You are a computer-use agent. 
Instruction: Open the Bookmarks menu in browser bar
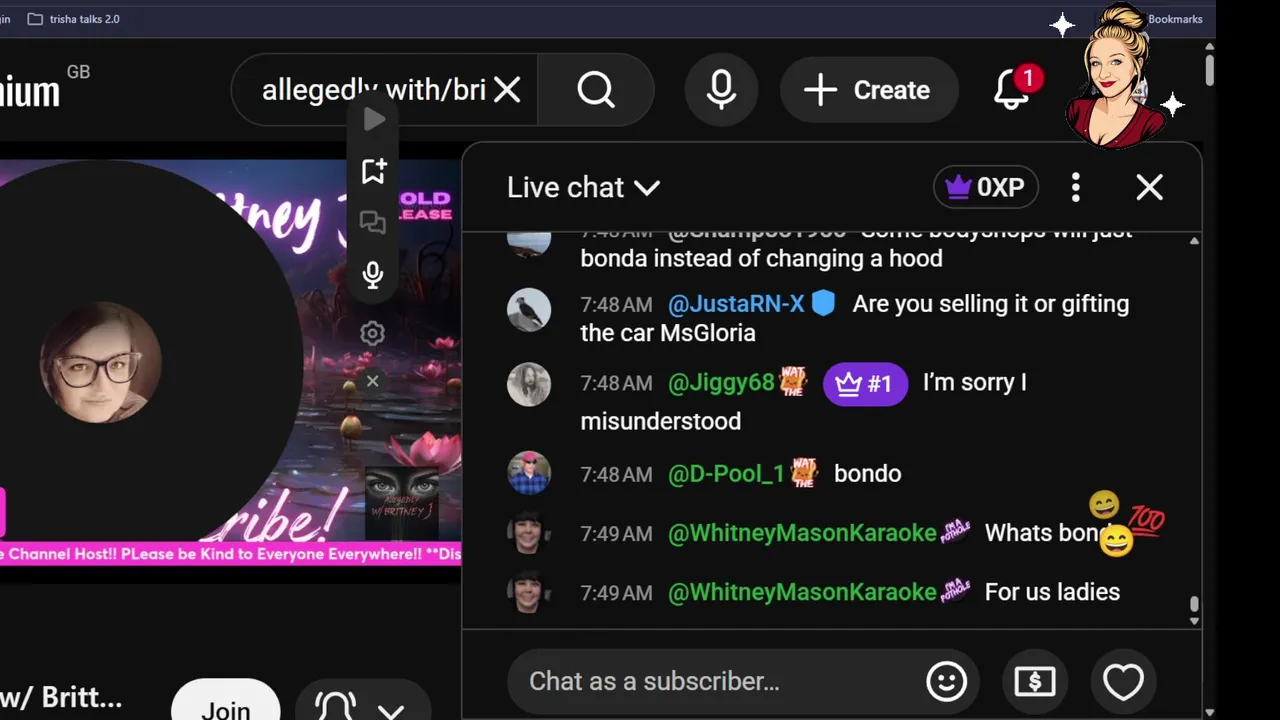point(1175,19)
